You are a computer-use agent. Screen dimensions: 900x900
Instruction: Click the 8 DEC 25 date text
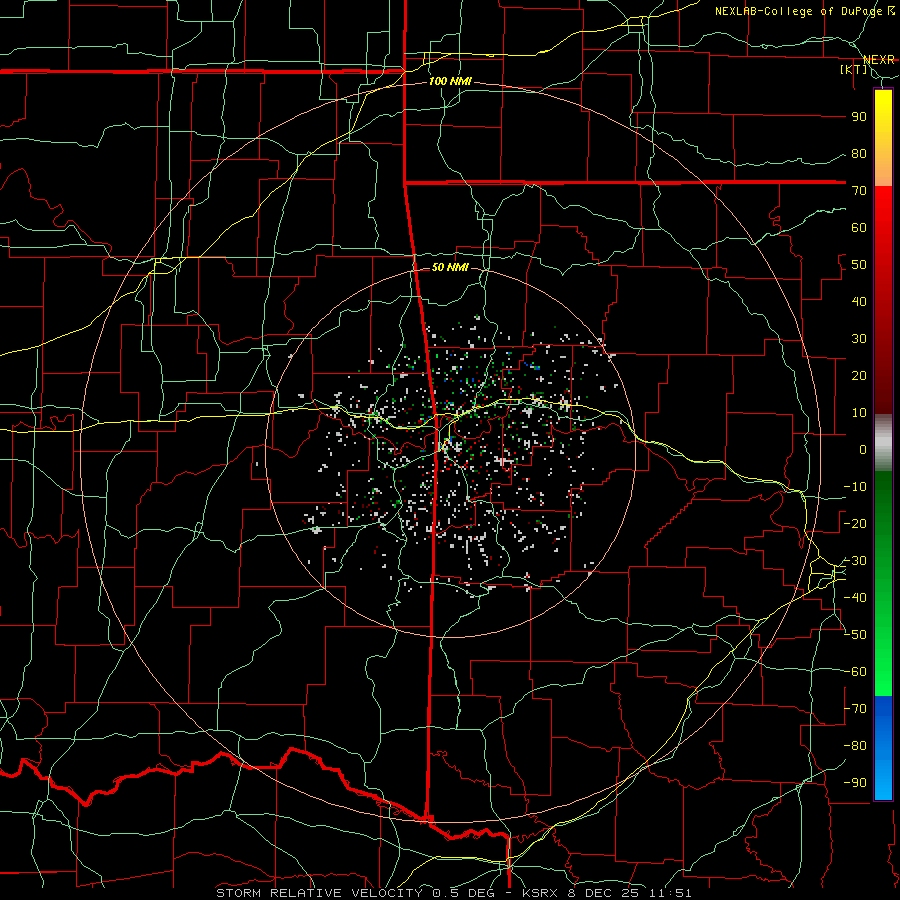click(x=603, y=893)
